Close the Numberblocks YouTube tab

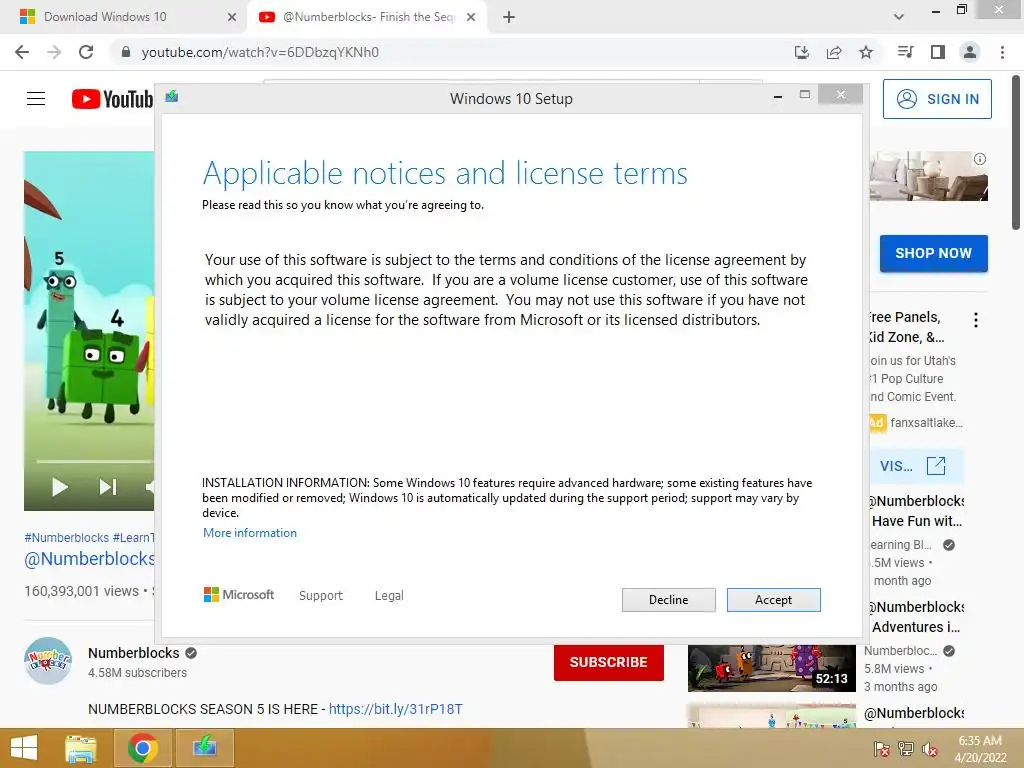tap(471, 17)
